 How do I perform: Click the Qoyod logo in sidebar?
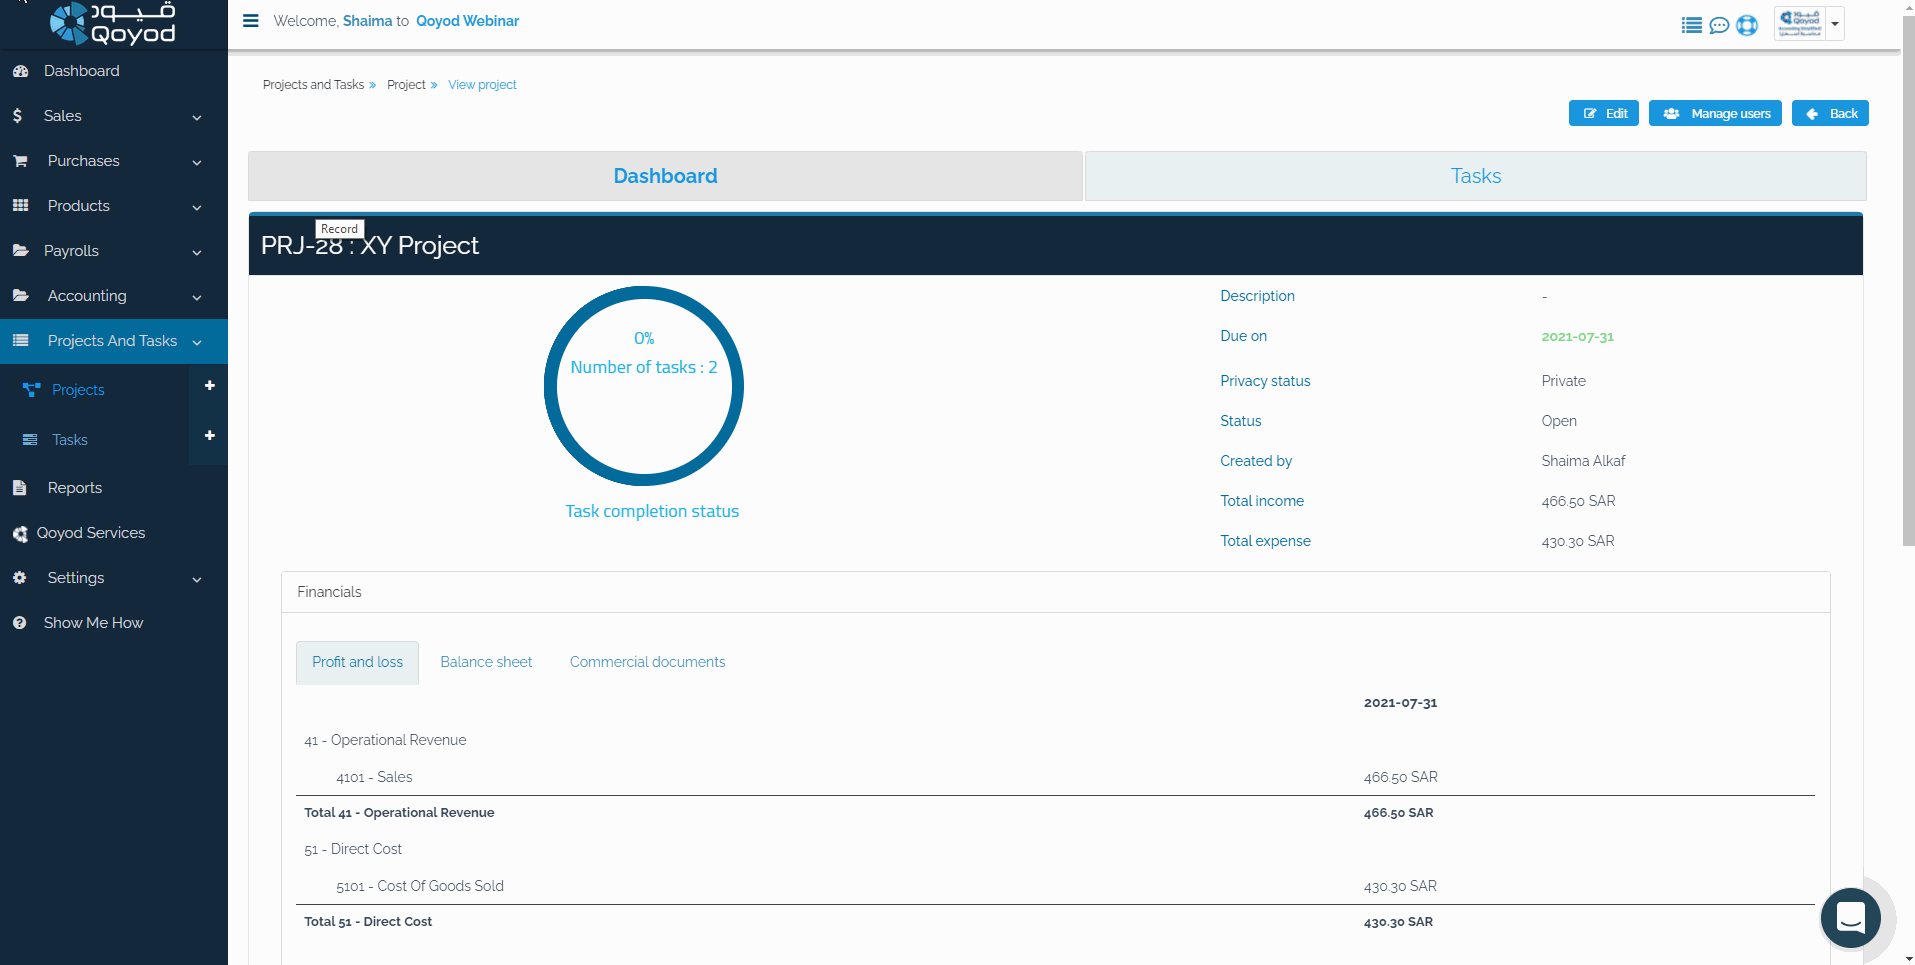point(113,23)
